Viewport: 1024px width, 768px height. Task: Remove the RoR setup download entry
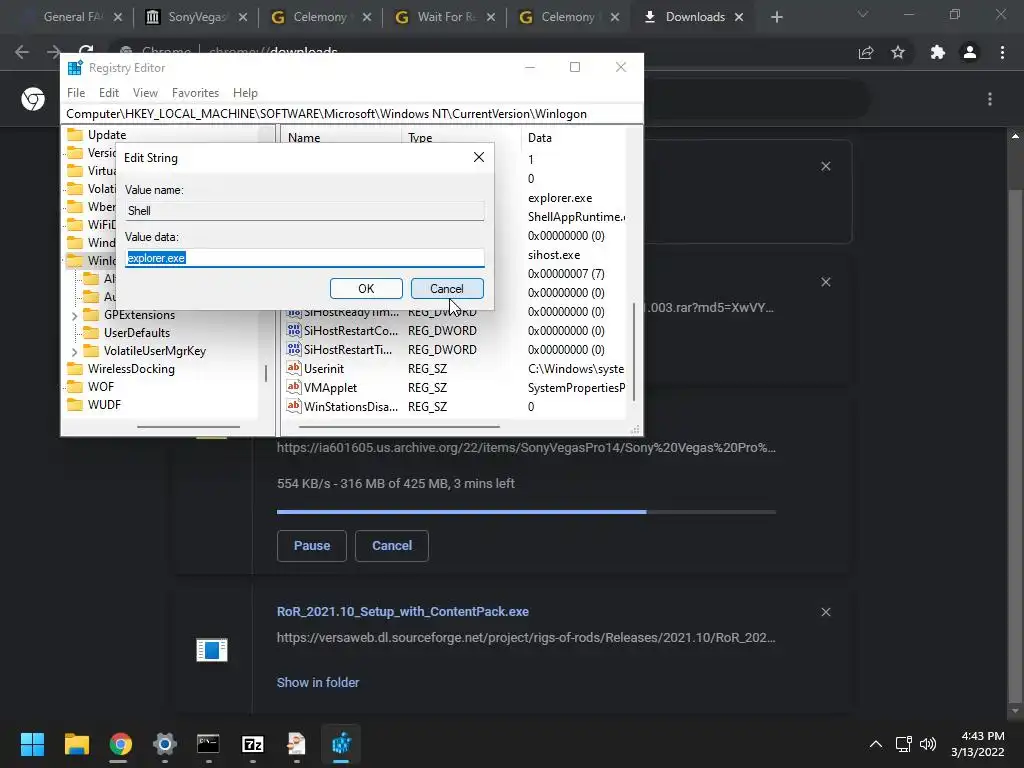click(x=825, y=612)
